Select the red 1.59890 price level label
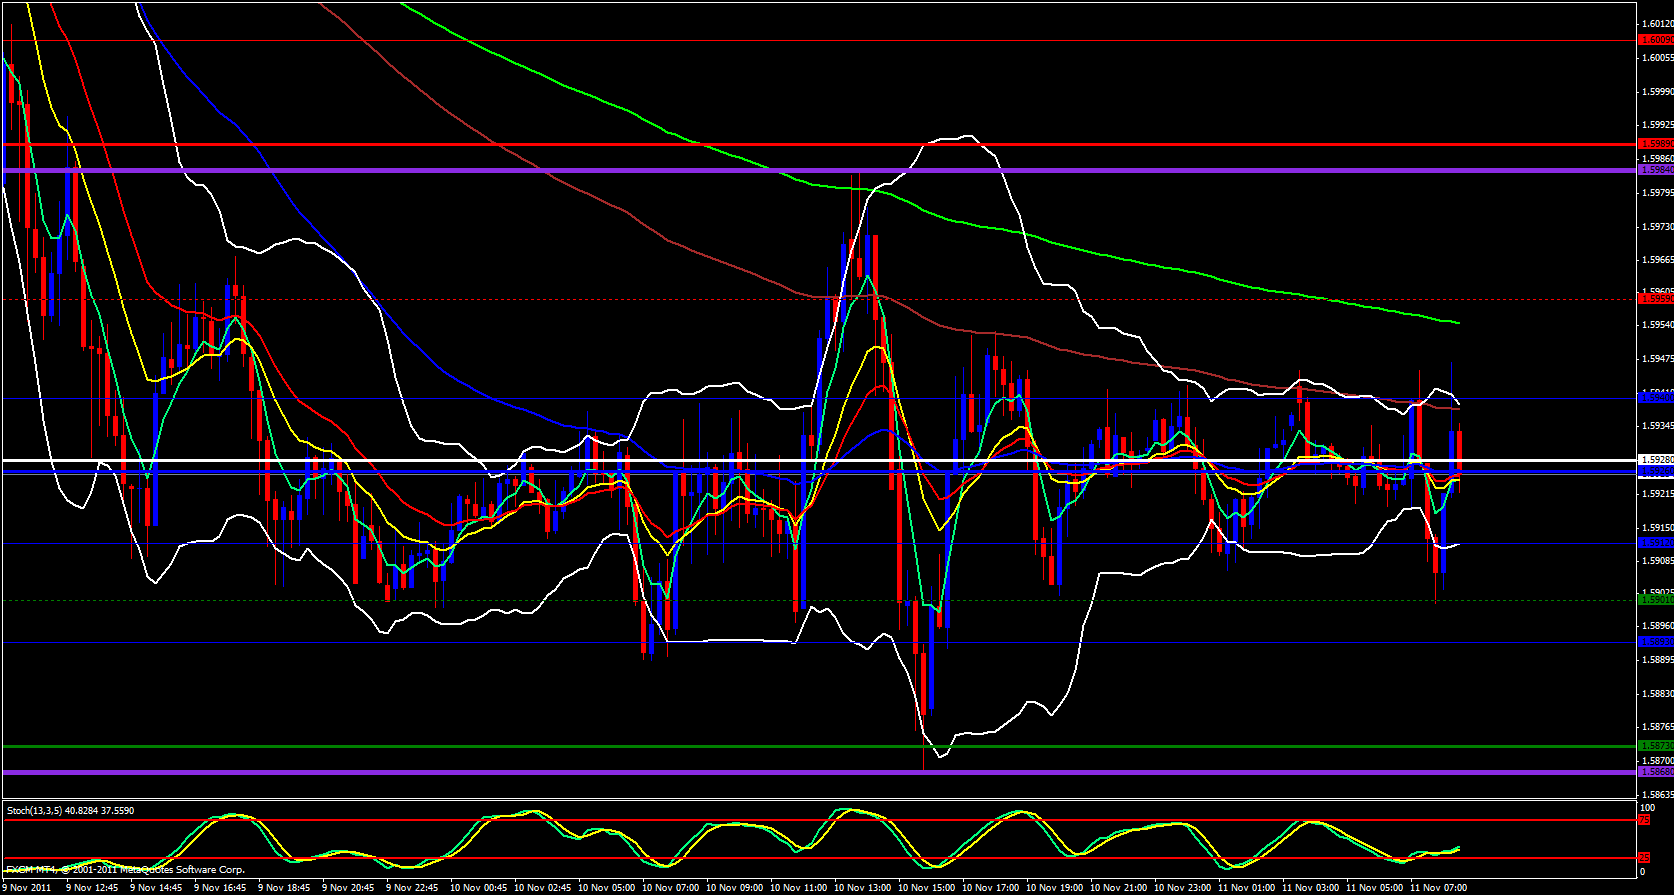 pos(1655,144)
